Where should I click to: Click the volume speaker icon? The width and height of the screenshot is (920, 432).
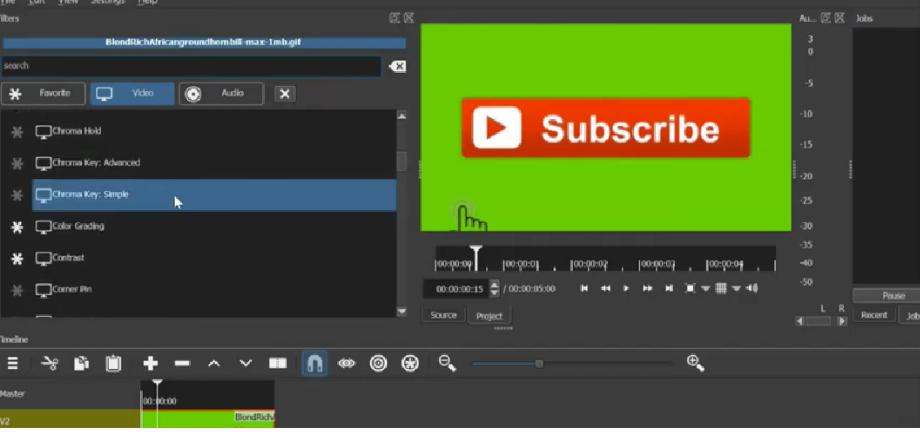click(752, 288)
